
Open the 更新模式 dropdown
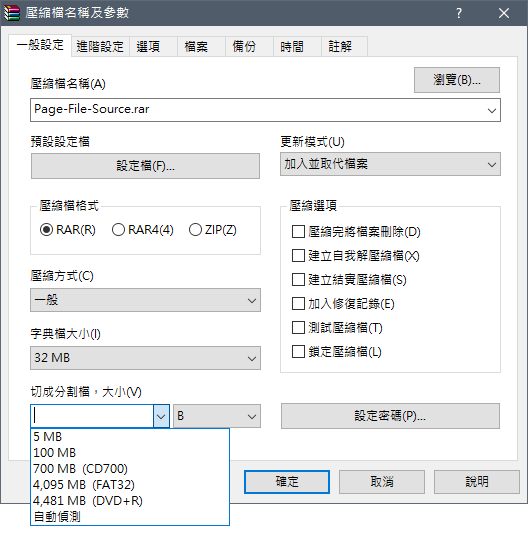[x=390, y=164]
